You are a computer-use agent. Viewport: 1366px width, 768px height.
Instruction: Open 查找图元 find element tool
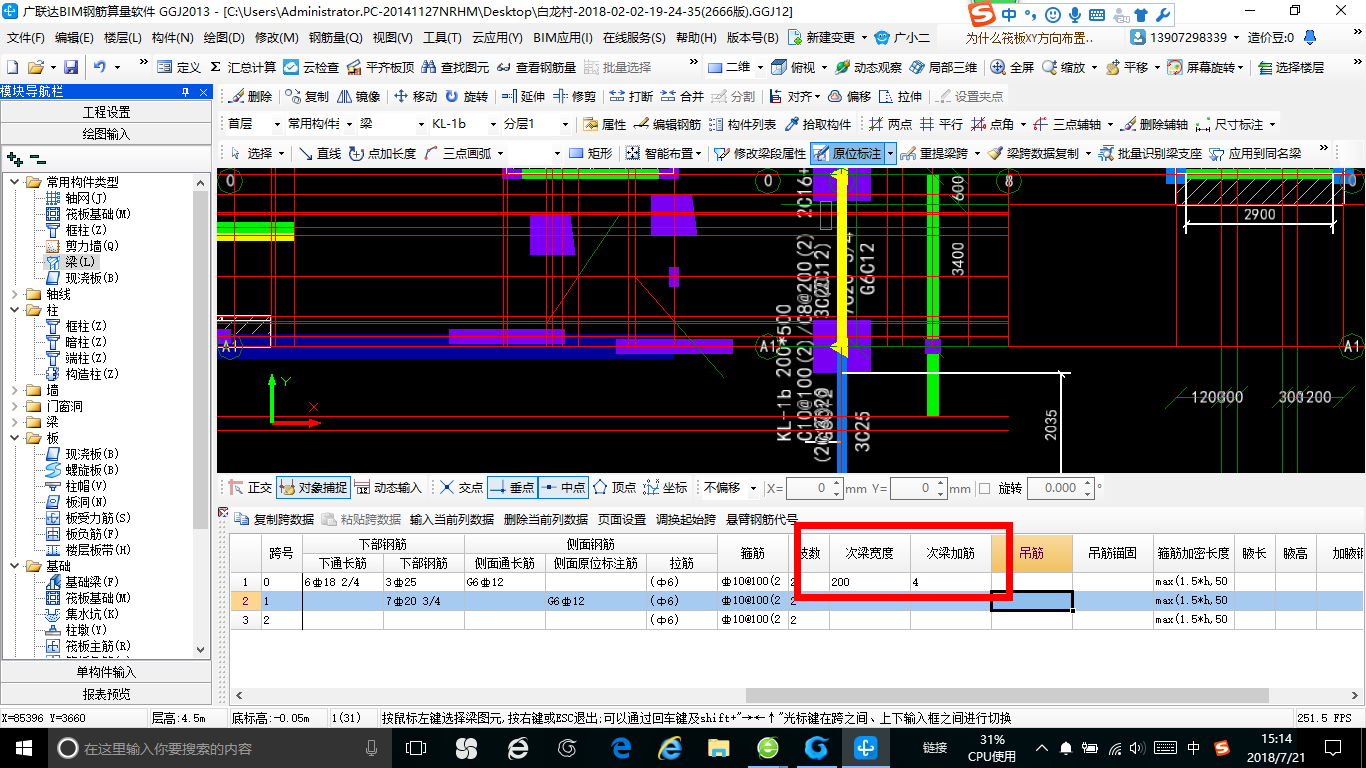tap(455, 67)
